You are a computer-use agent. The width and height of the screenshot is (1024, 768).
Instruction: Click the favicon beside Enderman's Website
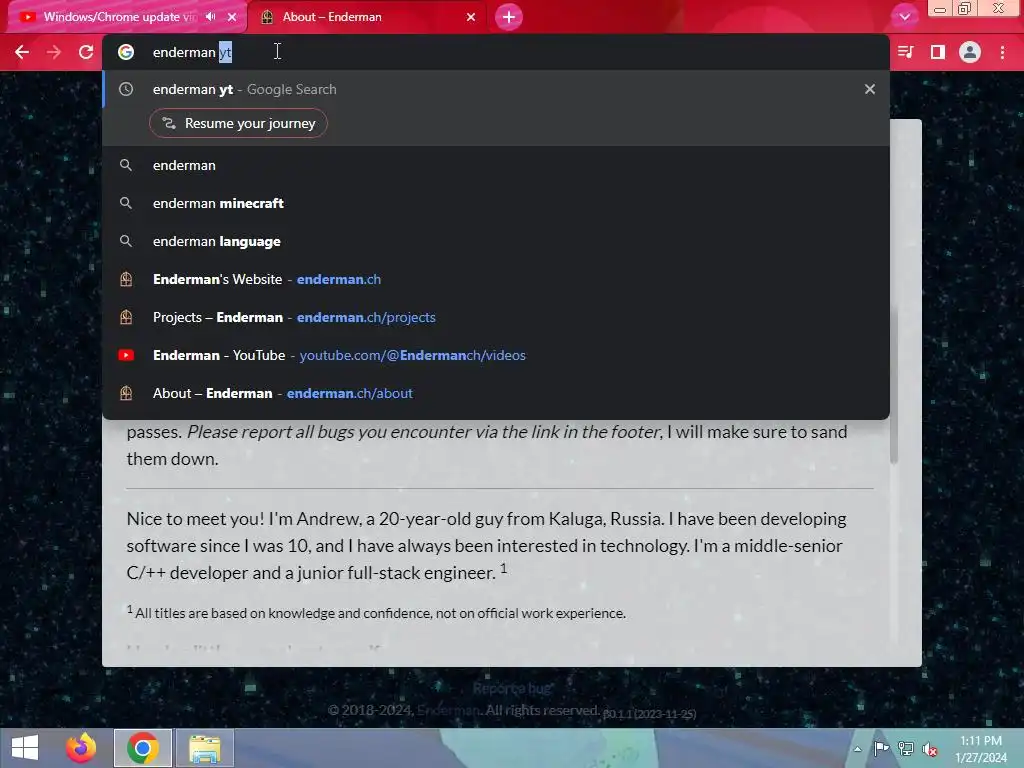pyautogui.click(x=126, y=279)
